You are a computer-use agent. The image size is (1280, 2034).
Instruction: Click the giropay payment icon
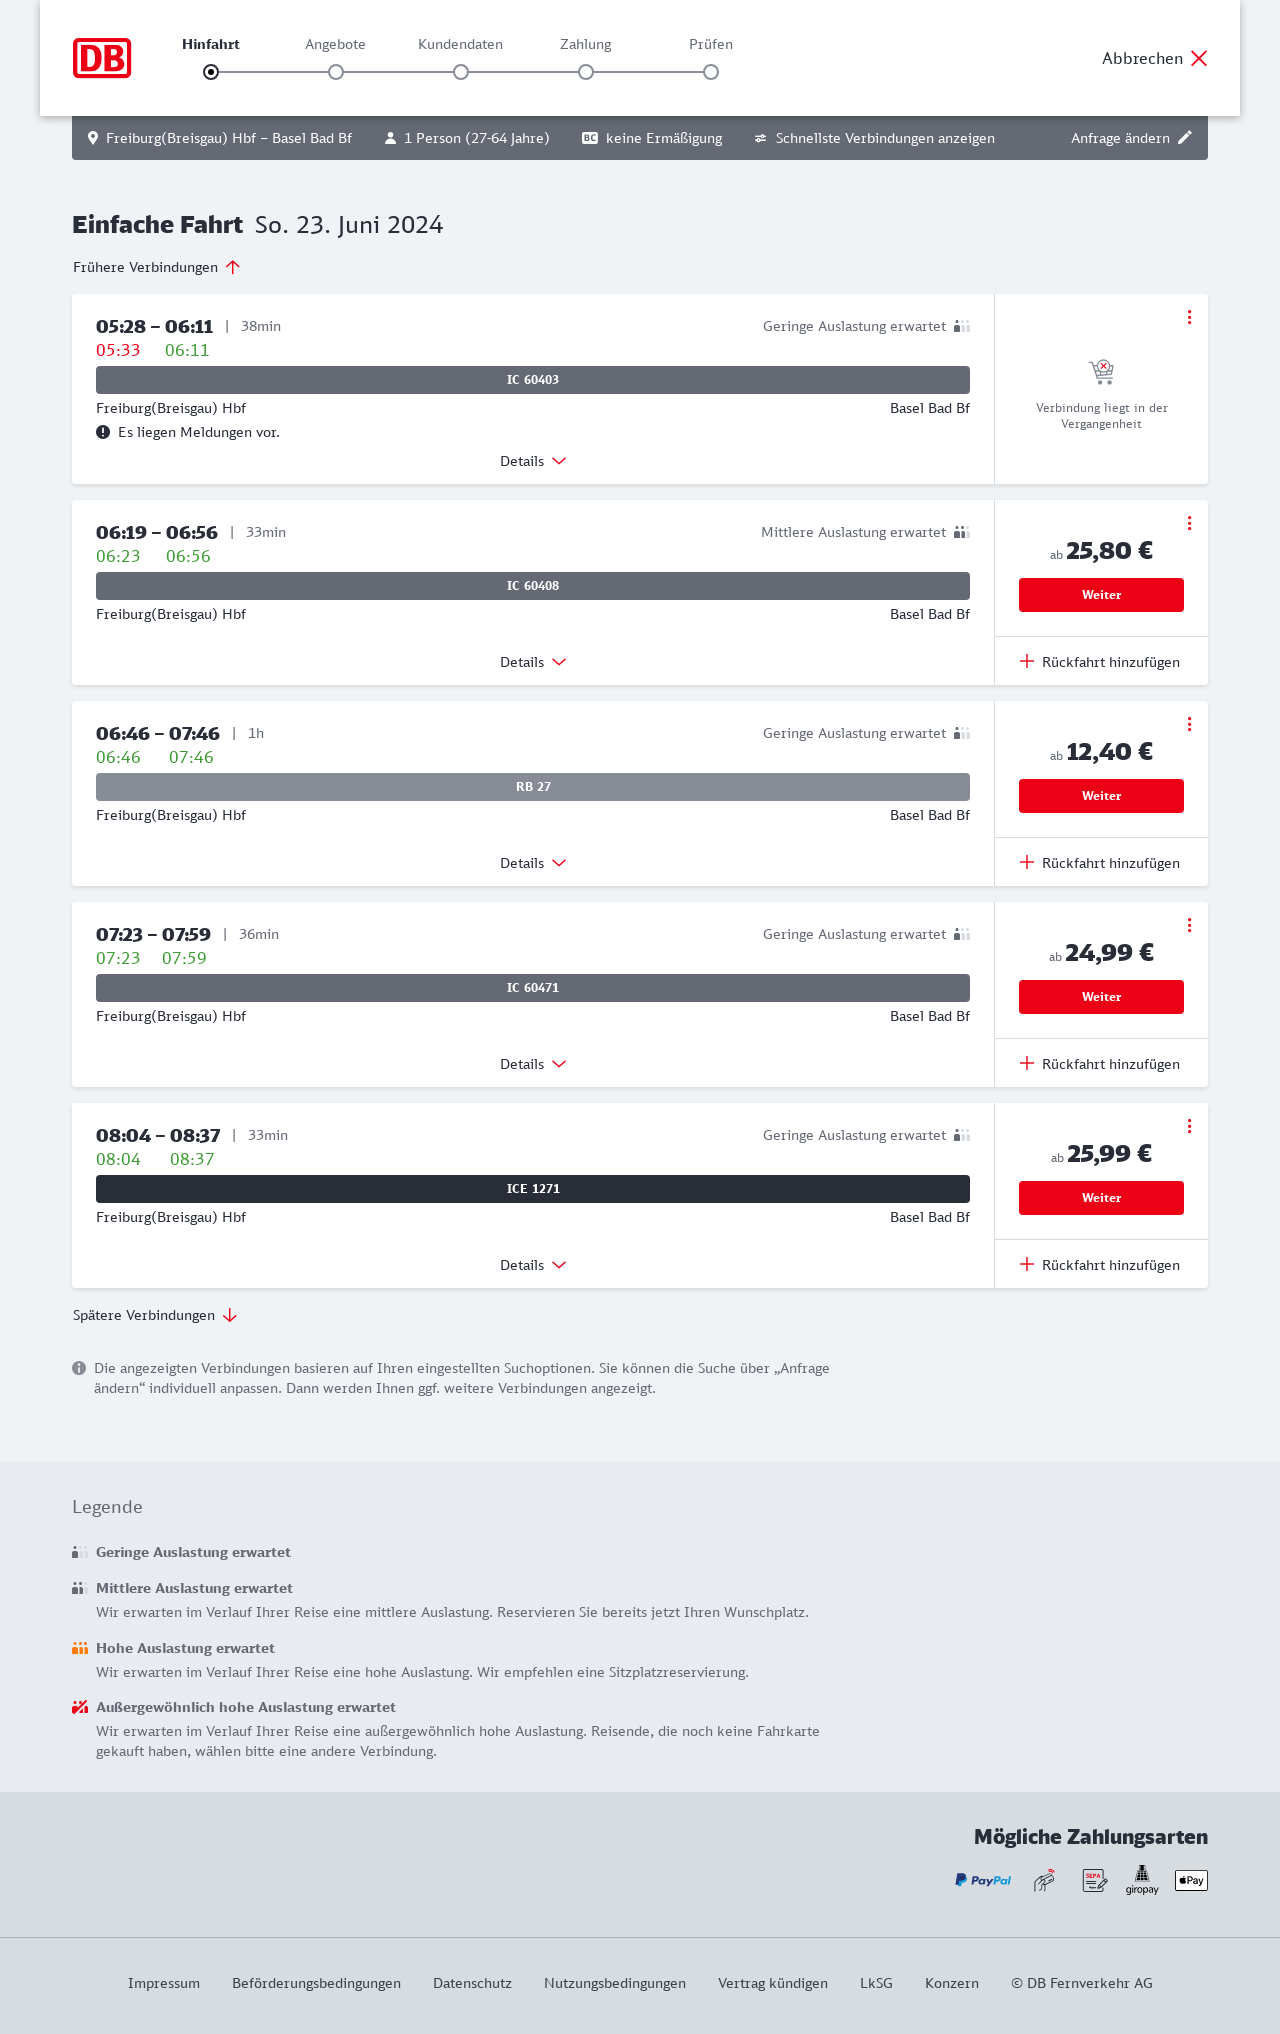click(1142, 1880)
